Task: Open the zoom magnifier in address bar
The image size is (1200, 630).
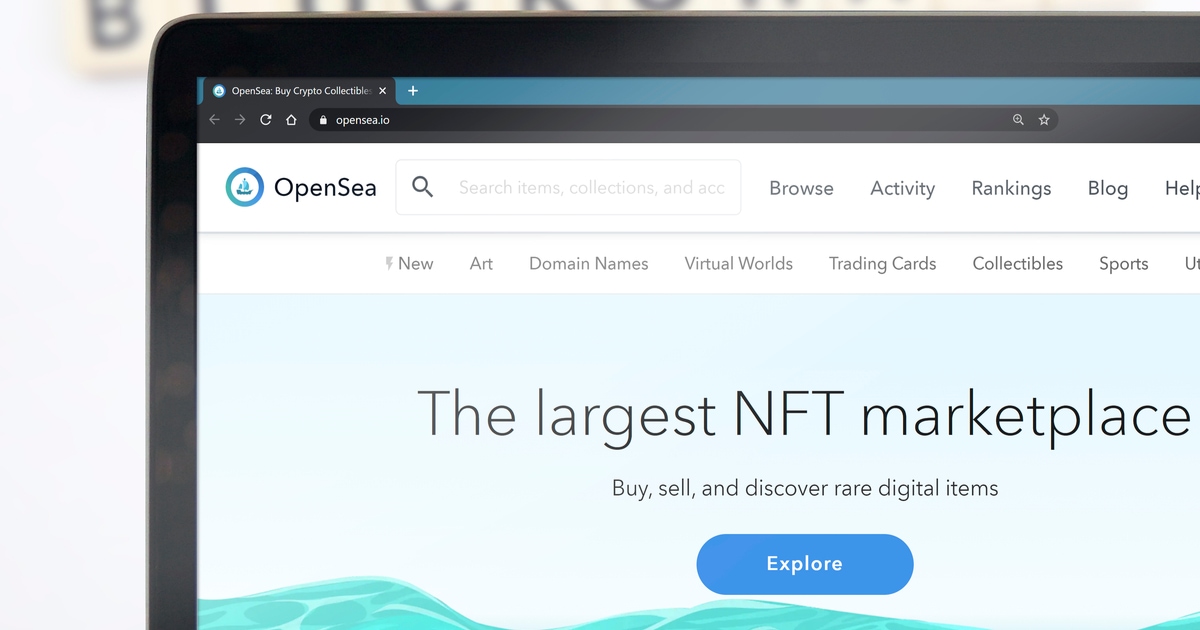Action: click(x=1018, y=120)
